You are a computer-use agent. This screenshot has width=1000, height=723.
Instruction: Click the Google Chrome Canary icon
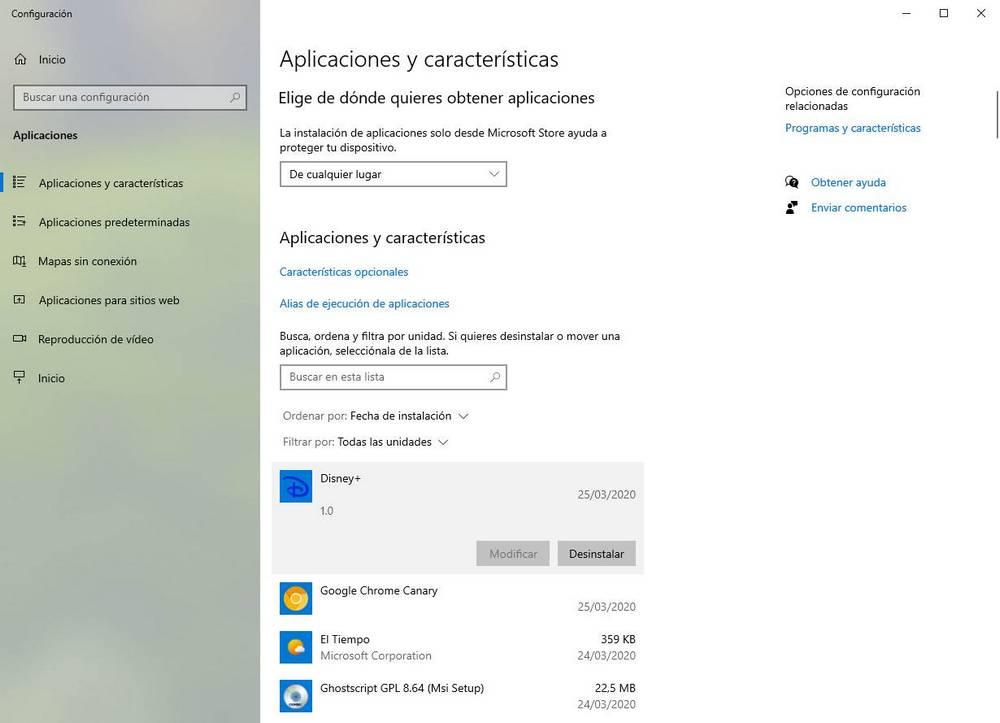(x=296, y=599)
